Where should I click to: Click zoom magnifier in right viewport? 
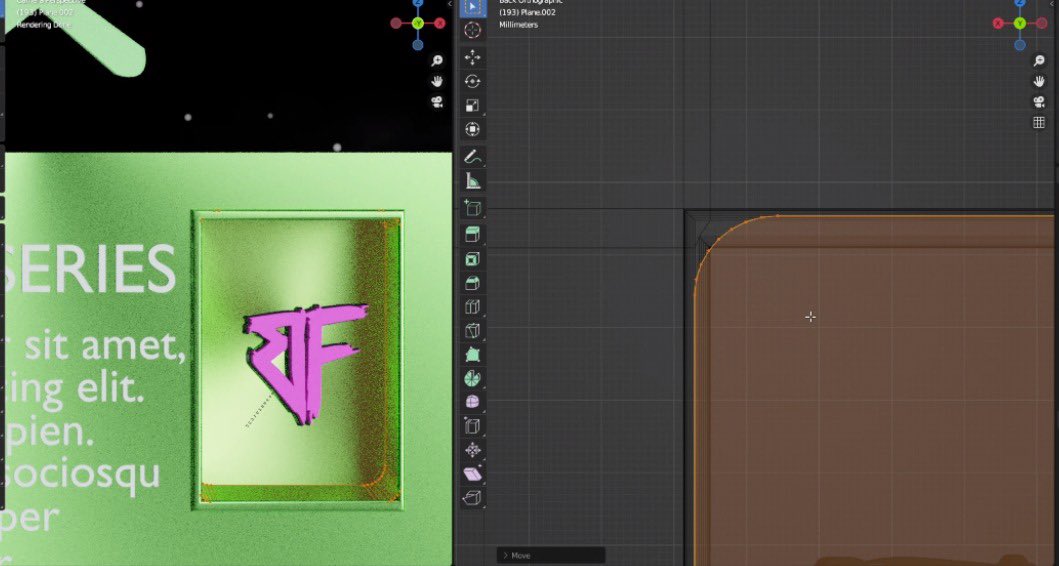1039,61
